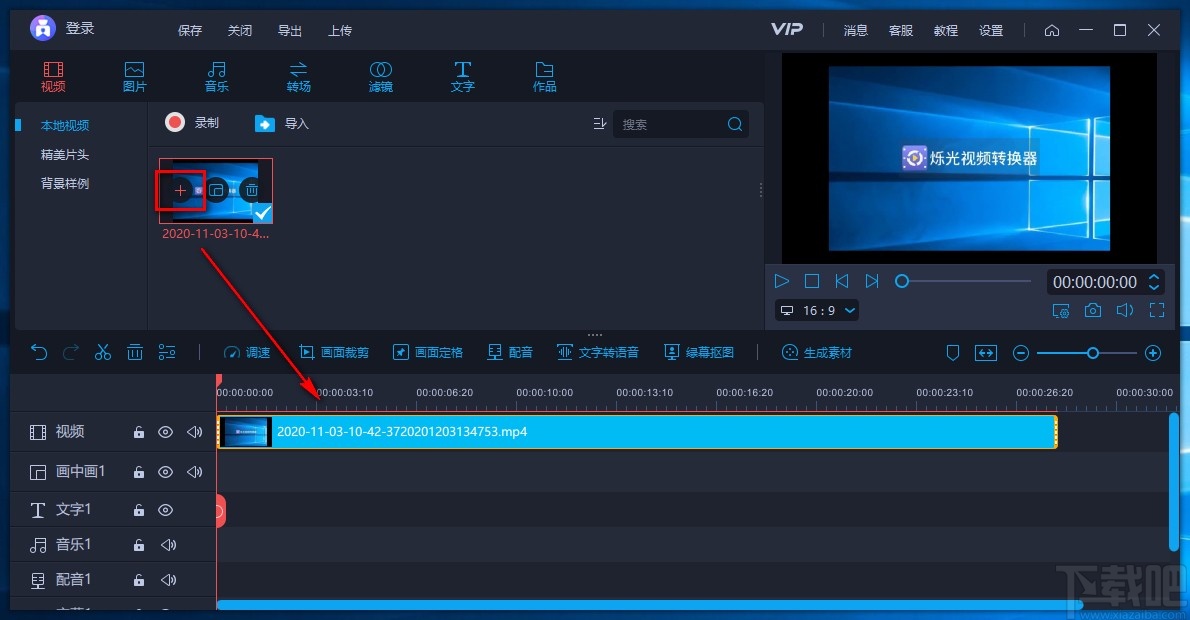Open 消息 messages
The image size is (1190, 620).
855,30
